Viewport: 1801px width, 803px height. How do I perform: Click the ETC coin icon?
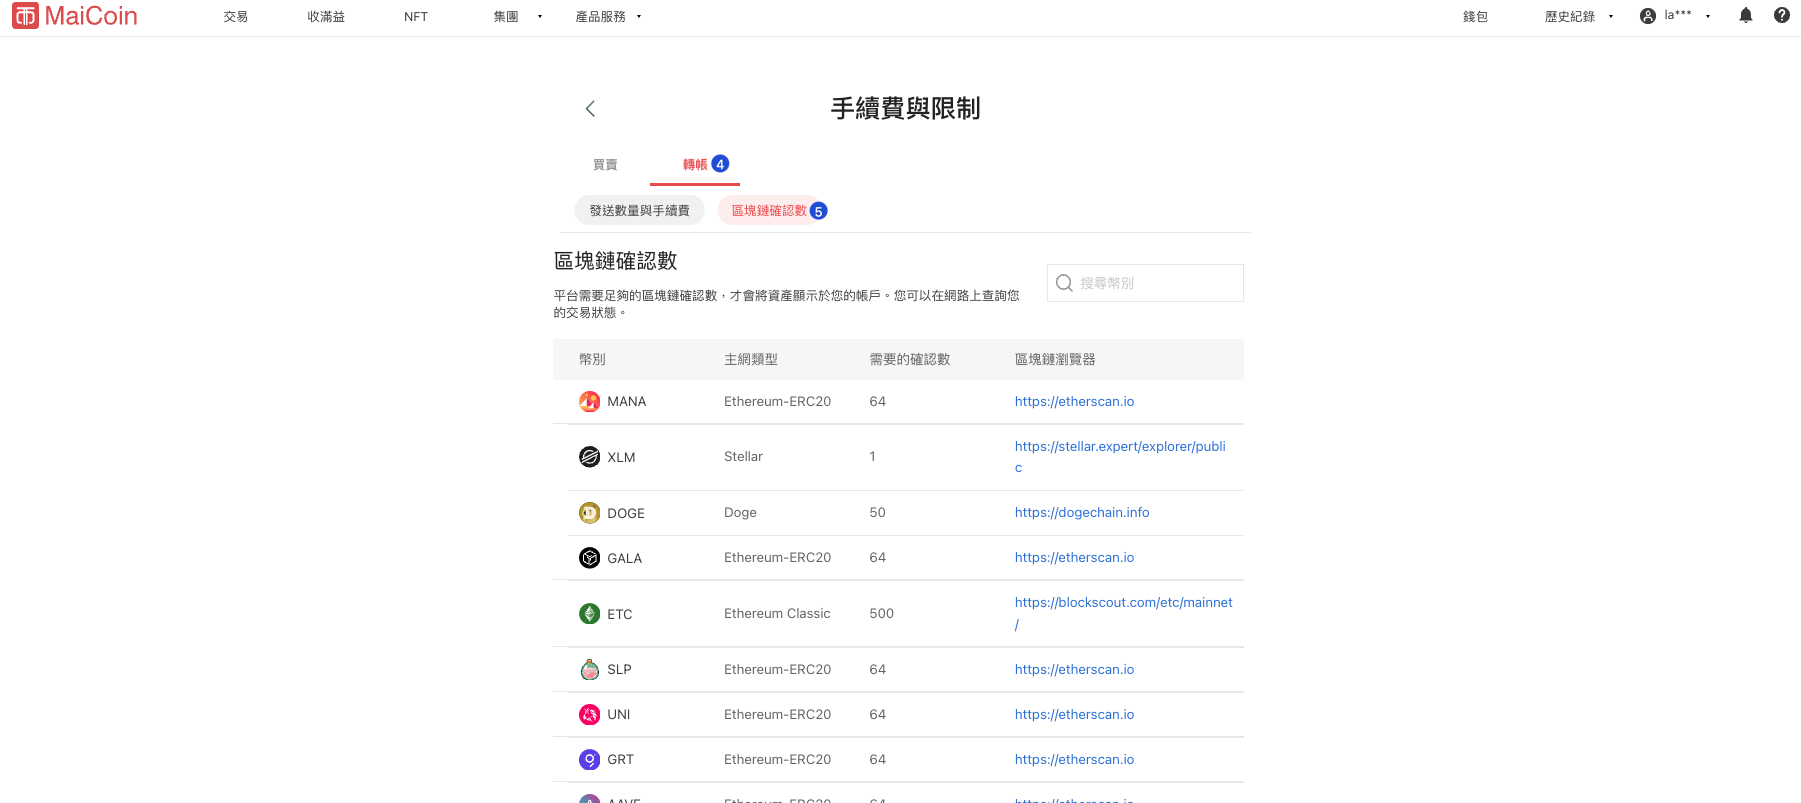pyautogui.click(x=590, y=614)
